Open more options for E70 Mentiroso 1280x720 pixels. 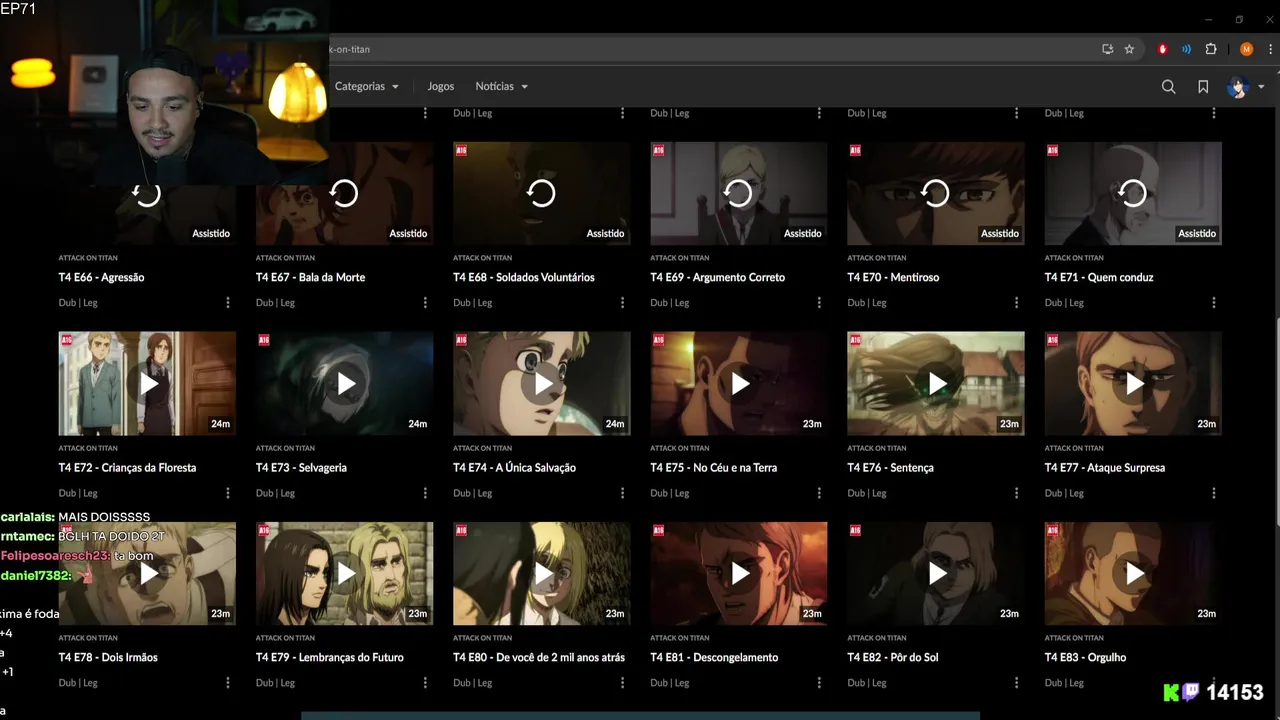tap(1016, 303)
